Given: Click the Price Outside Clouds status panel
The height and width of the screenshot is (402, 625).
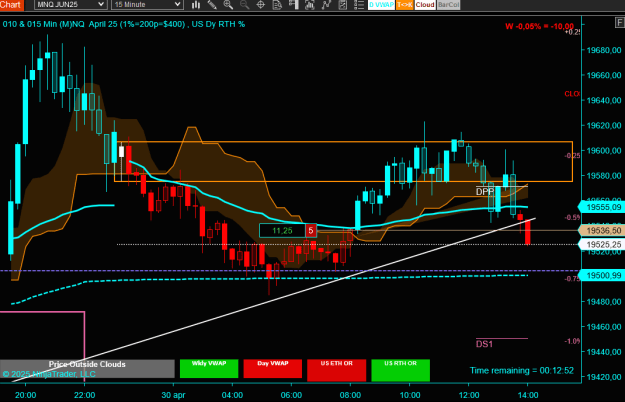Looking at the screenshot, I should coord(87,369).
